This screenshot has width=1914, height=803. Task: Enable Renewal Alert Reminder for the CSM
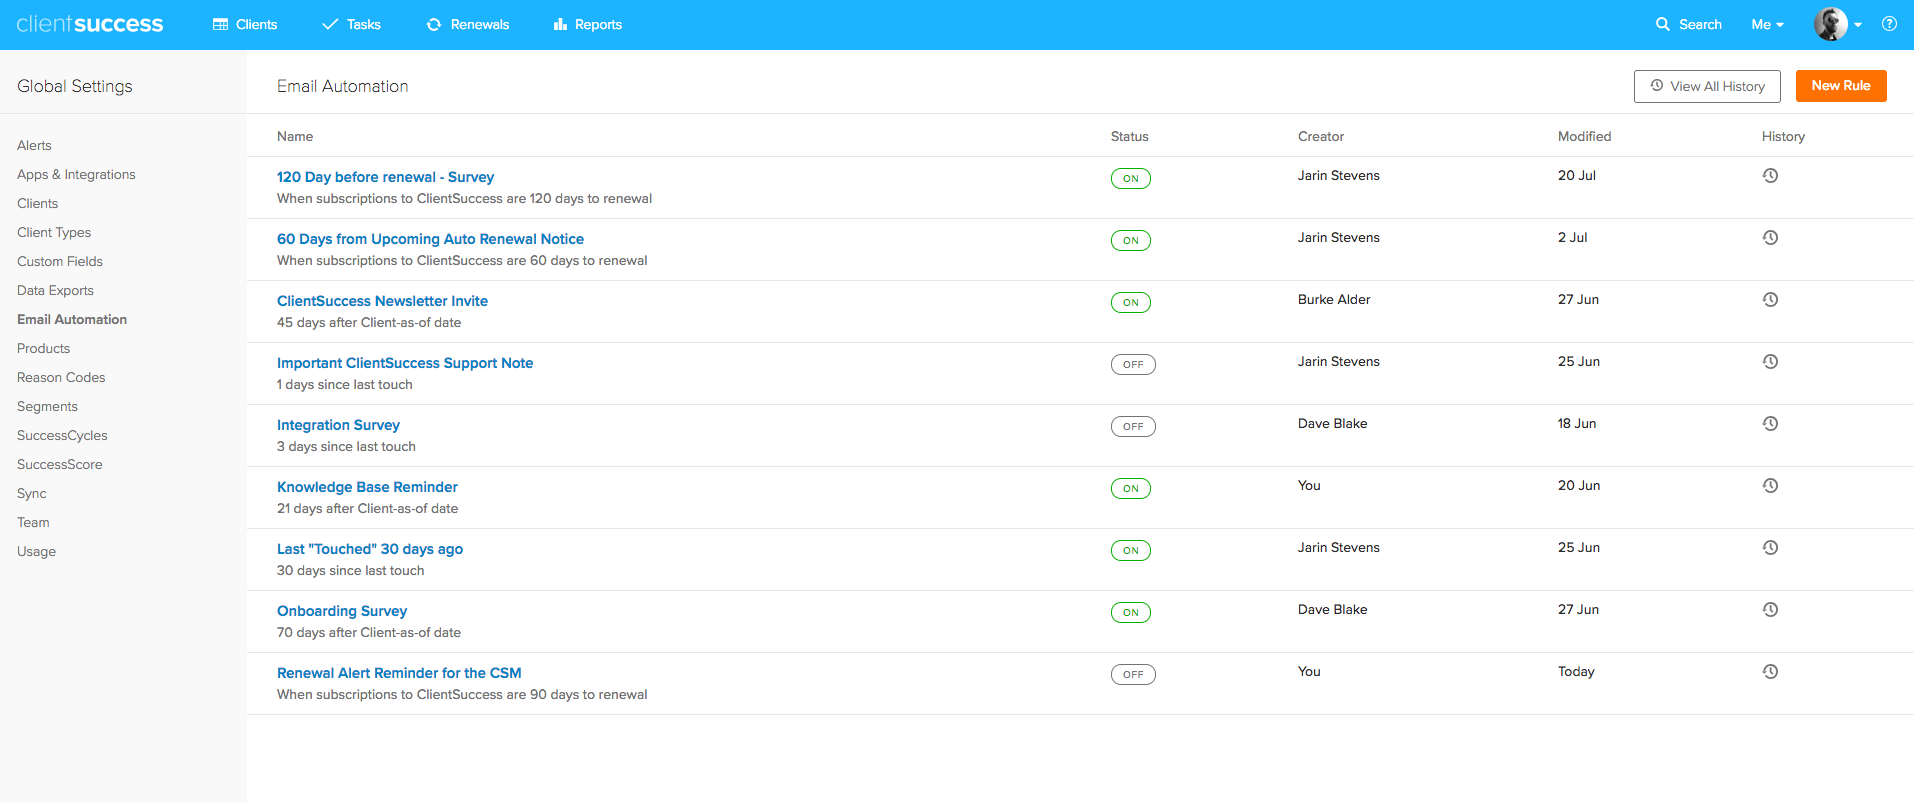1133,675
